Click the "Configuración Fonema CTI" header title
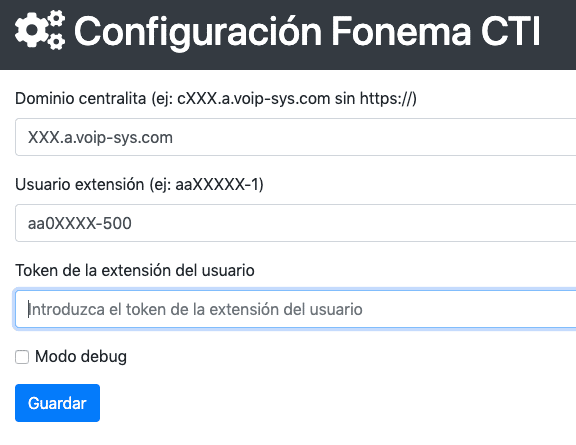This screenshot has height=445, width=576. coord(307,31)
